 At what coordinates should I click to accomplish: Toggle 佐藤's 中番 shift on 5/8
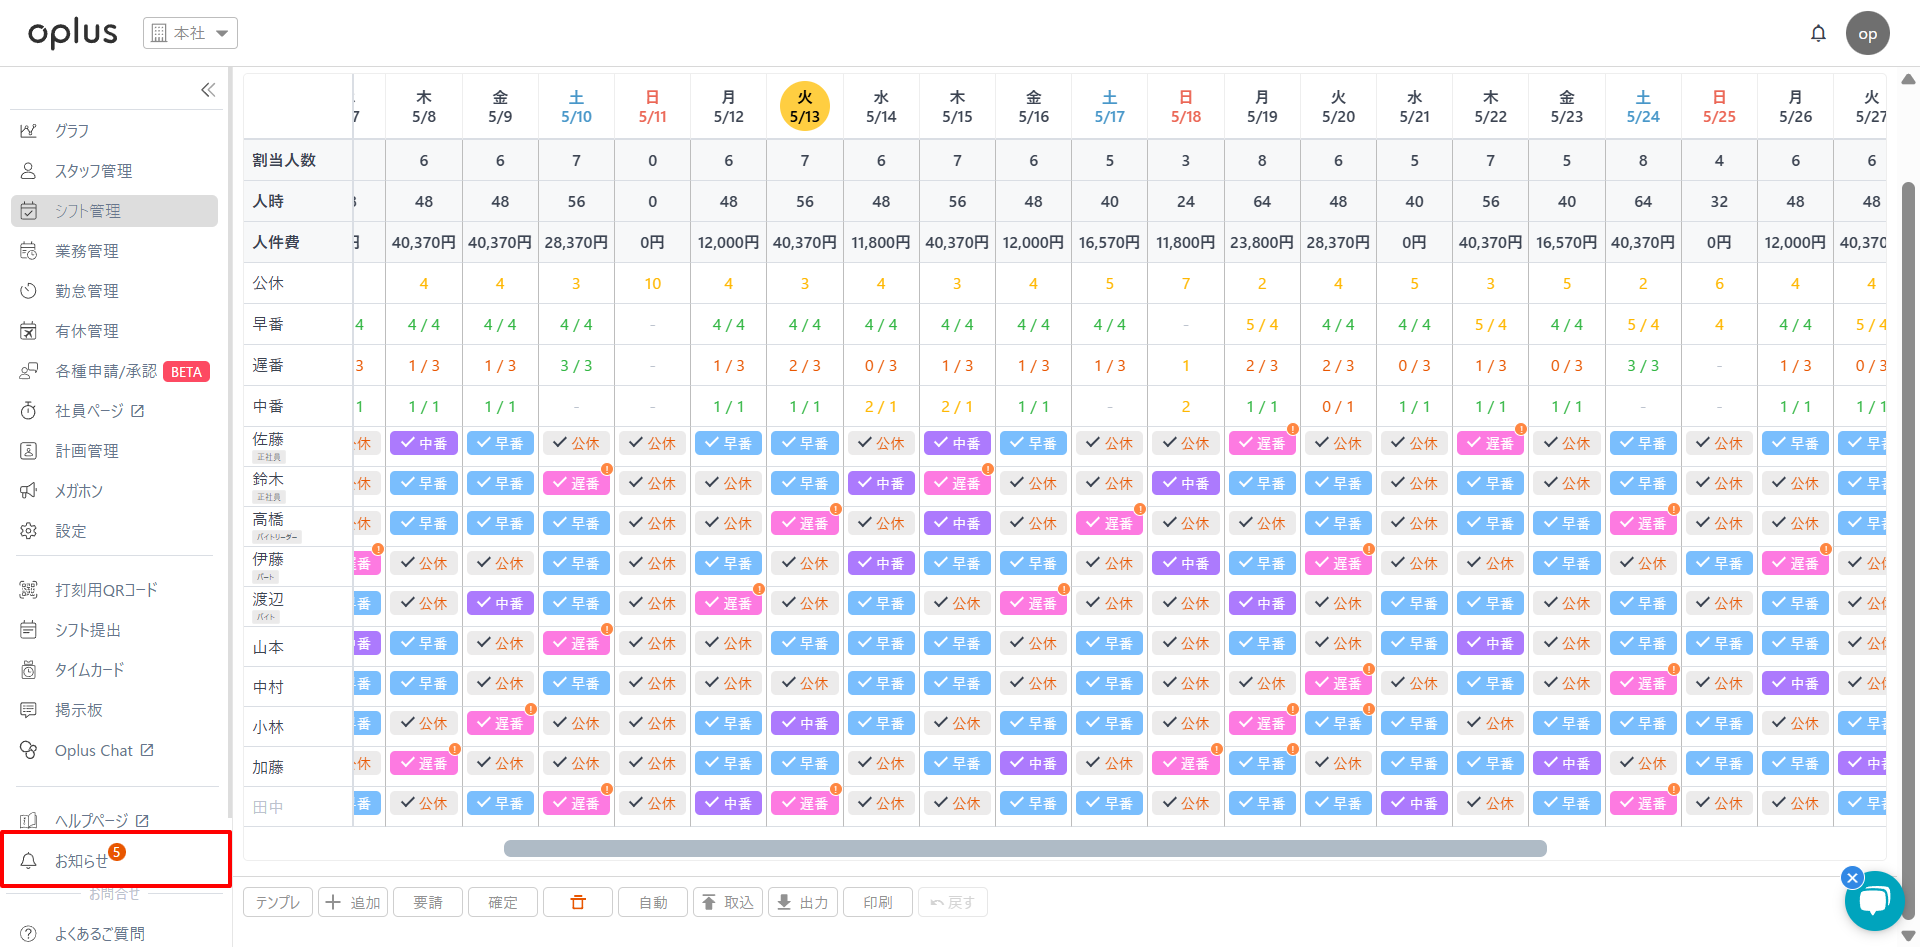pos(424,443)
